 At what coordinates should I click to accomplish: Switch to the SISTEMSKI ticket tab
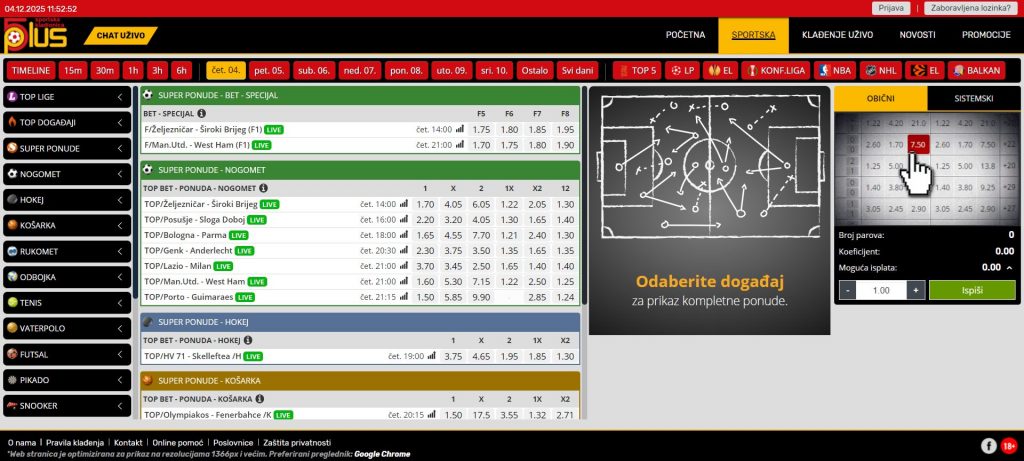pyautogui.click(x=974, y=98)
